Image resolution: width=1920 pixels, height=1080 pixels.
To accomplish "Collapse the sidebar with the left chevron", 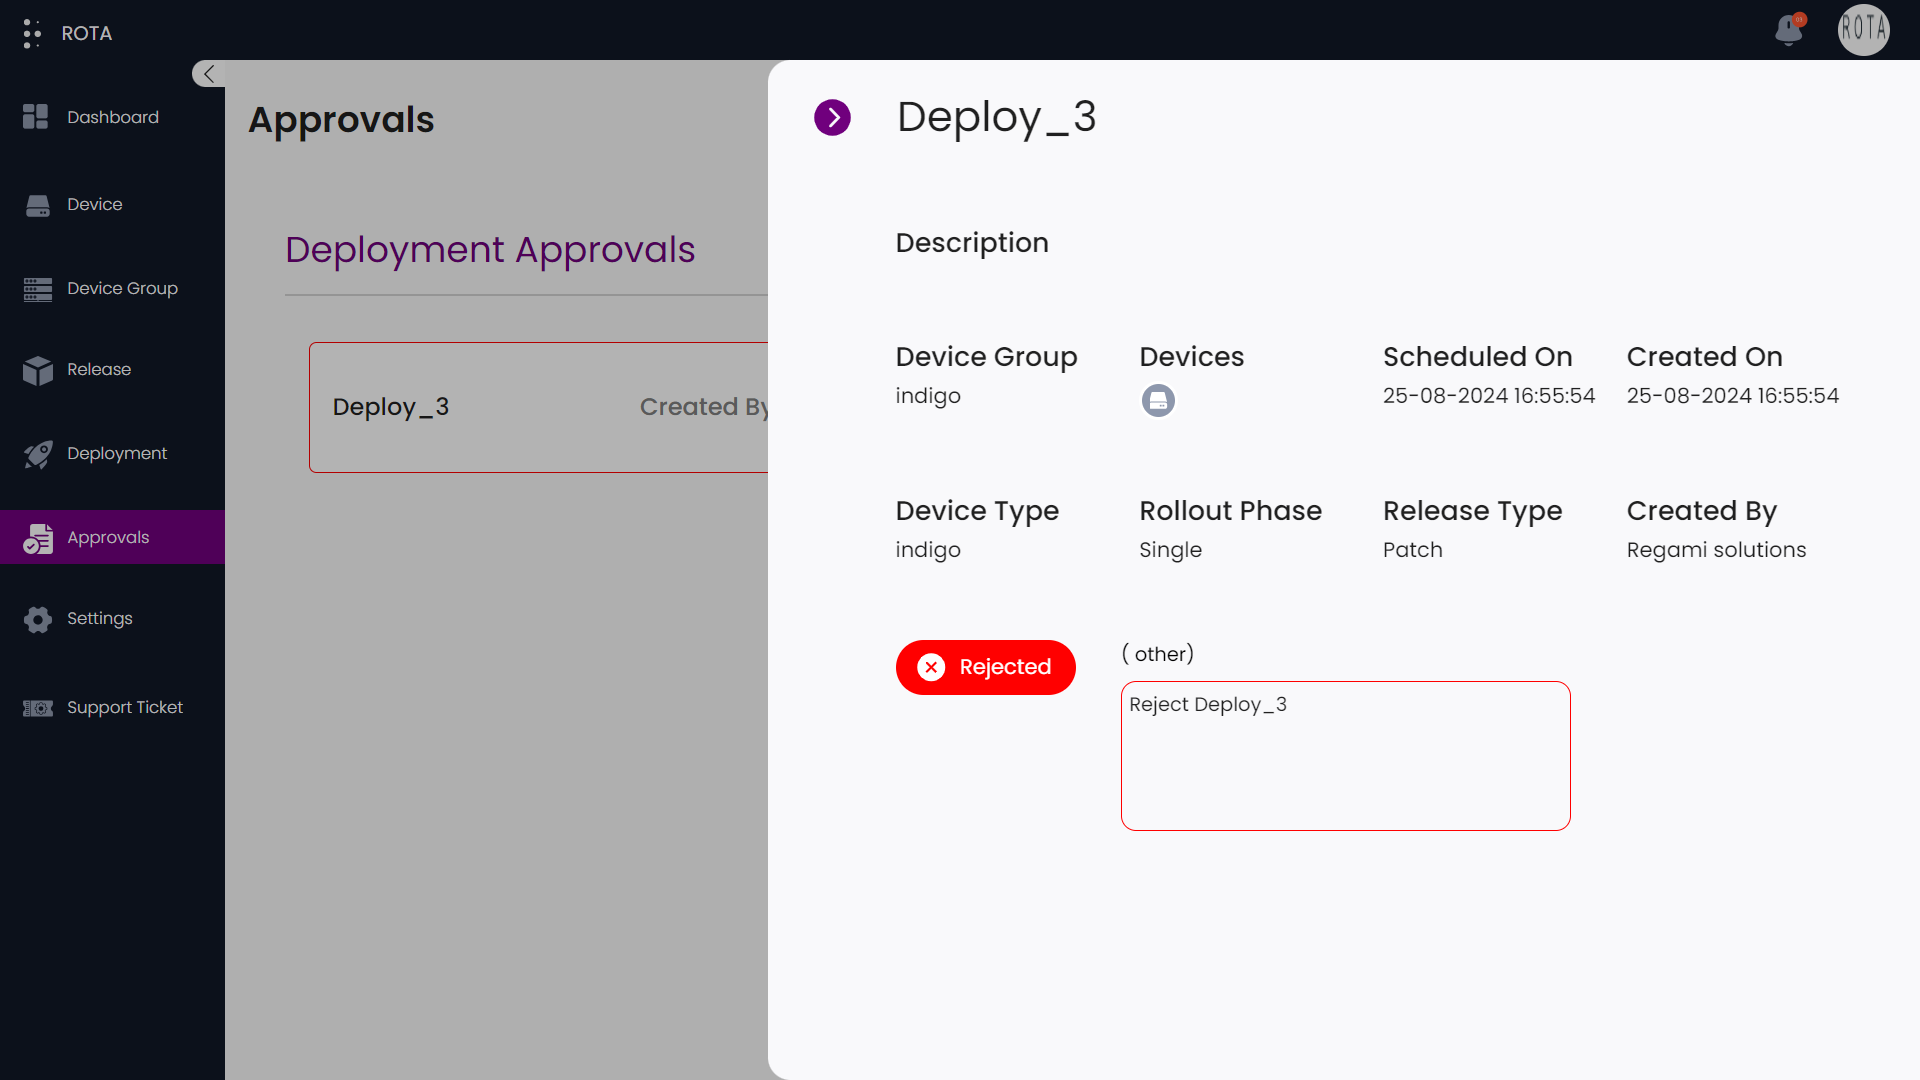I will pos(208,73).
